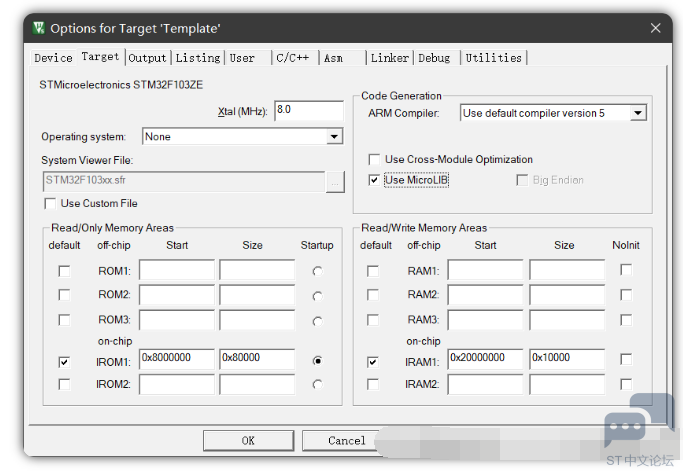
Task: Click the ROM3 Size field
Action: pyautogui.click(x=257, y=320)
